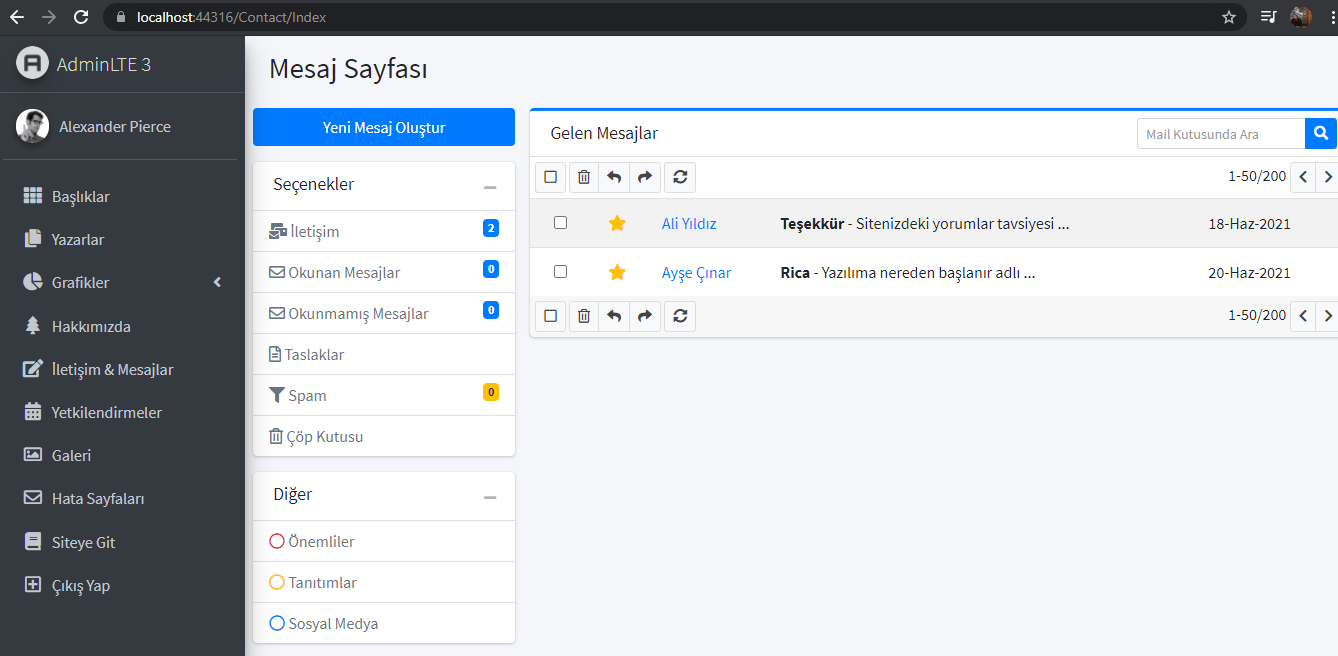This screenshot has height=656, width=1338.
Task: Toggle the star on Ali Yıldız message
Action: click(617, 223)
